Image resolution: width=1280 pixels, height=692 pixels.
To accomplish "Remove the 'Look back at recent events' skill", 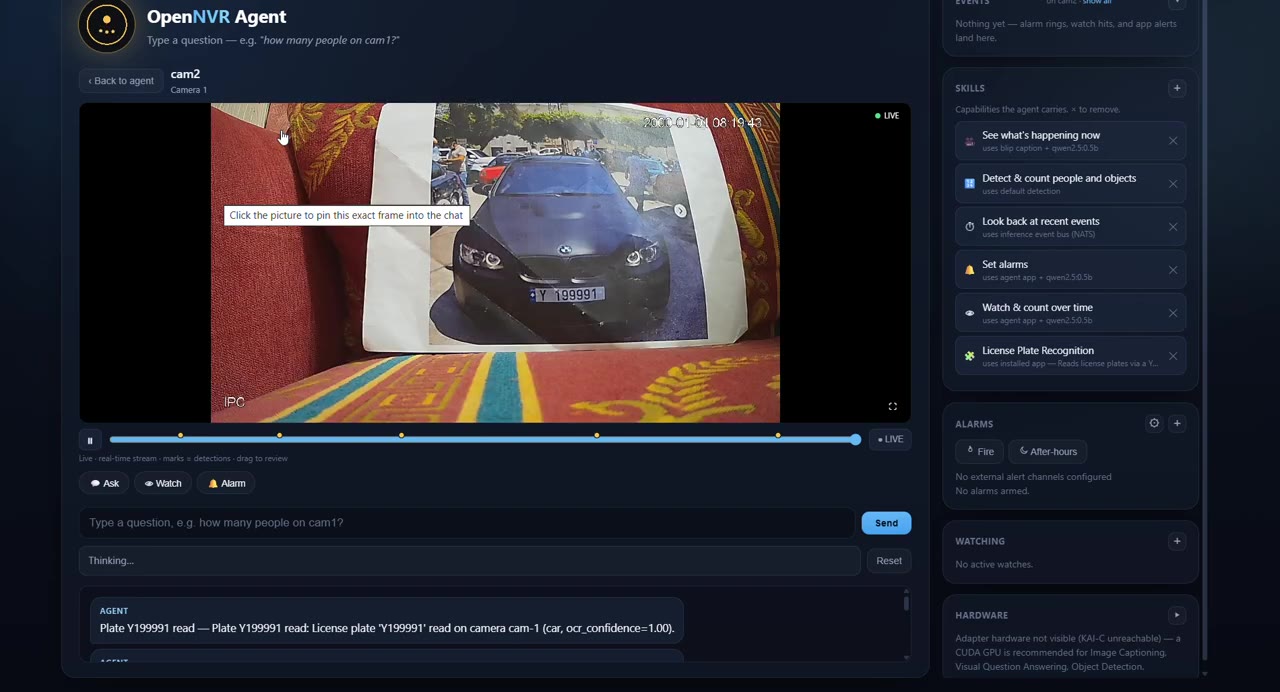I will 1173,227.
